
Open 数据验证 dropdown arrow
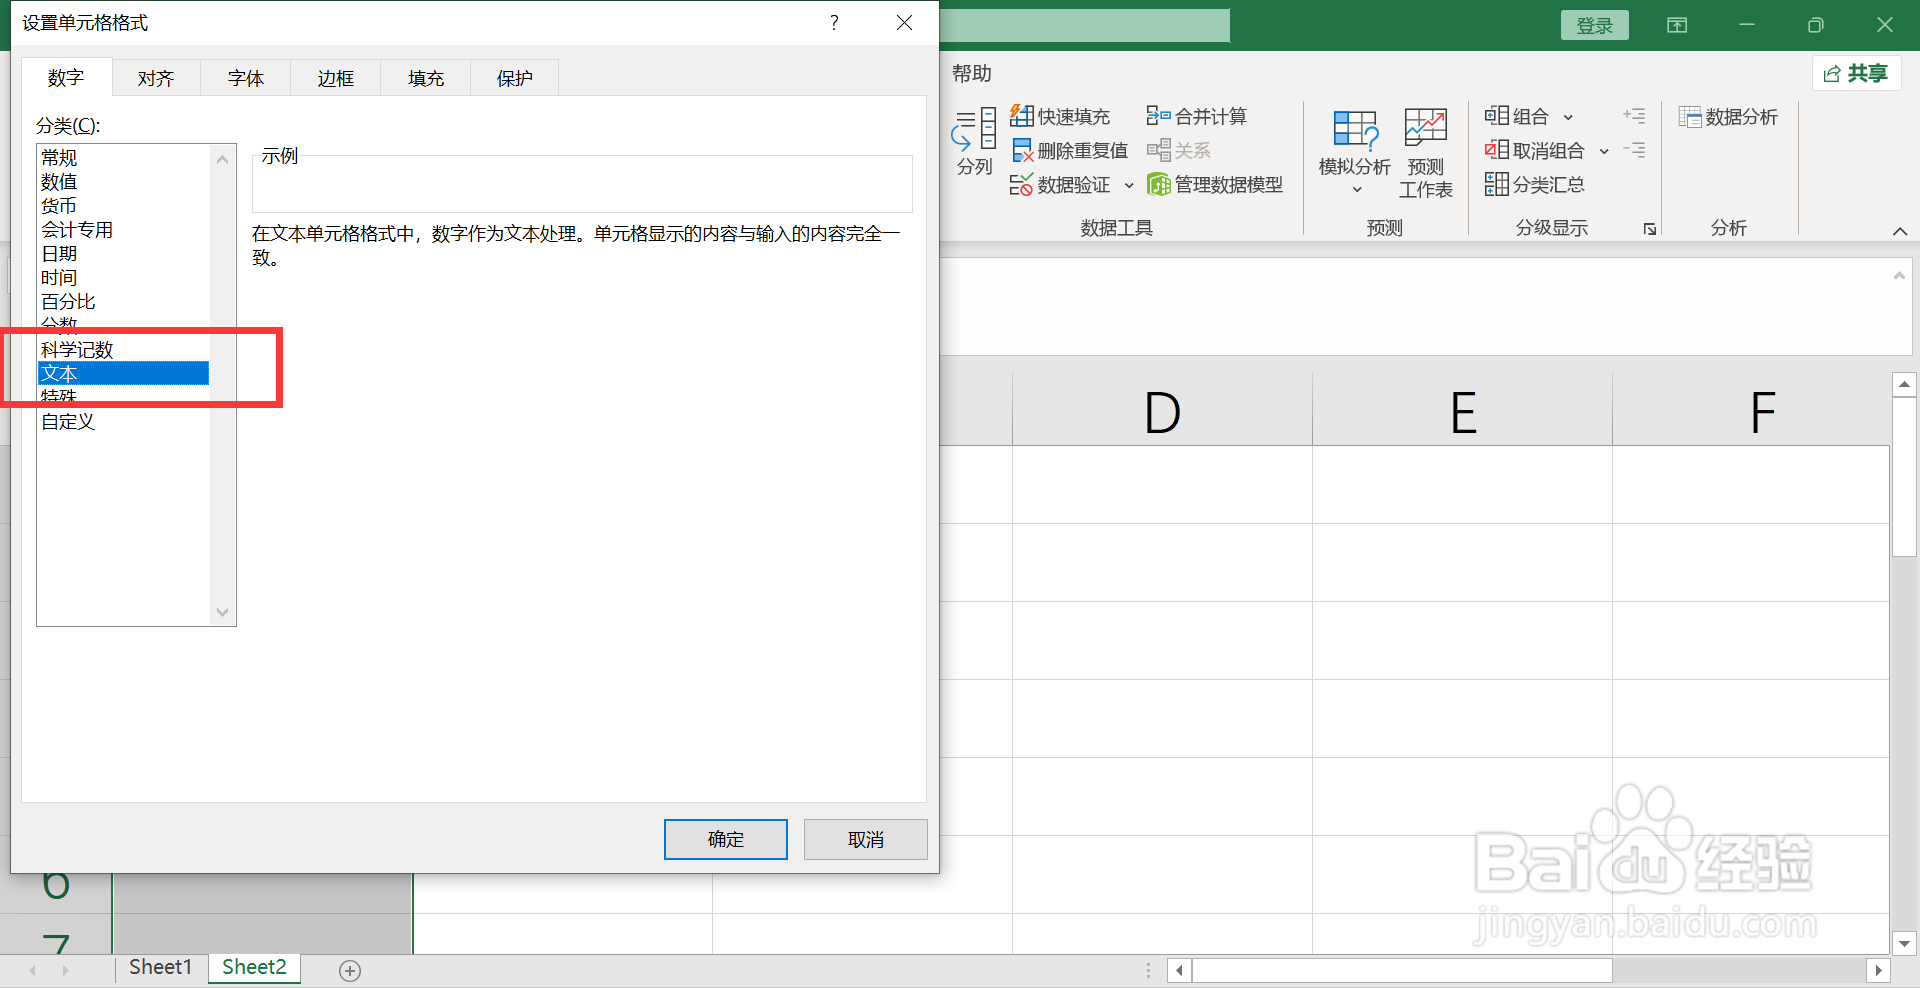pos(1129,185)
